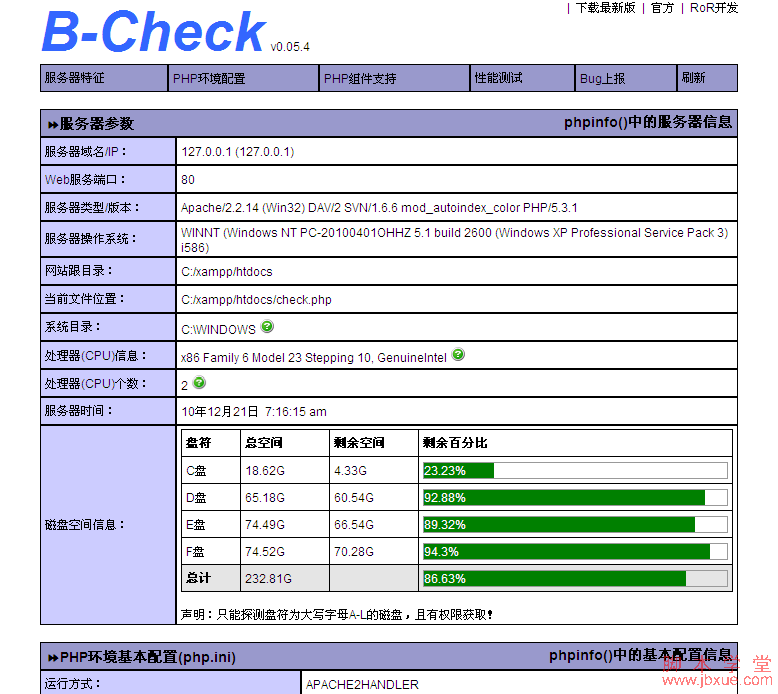778x694 pixels.
Task: Switch to PHP环境配置 tab
Action: [209, 78]
